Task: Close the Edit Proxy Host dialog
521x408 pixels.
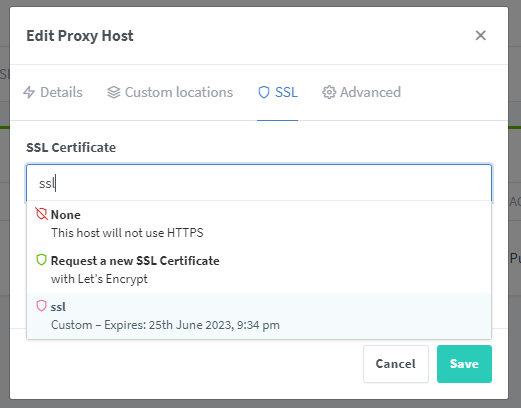Action: click(x=480, y=35)
